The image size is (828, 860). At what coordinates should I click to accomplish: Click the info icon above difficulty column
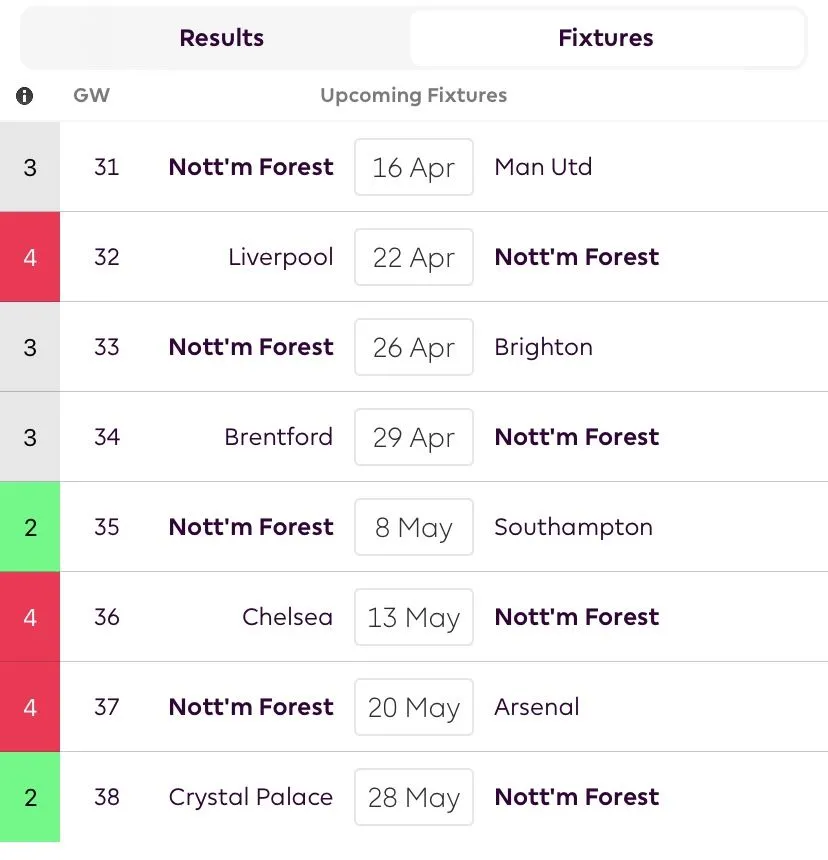tap(25, 96)
